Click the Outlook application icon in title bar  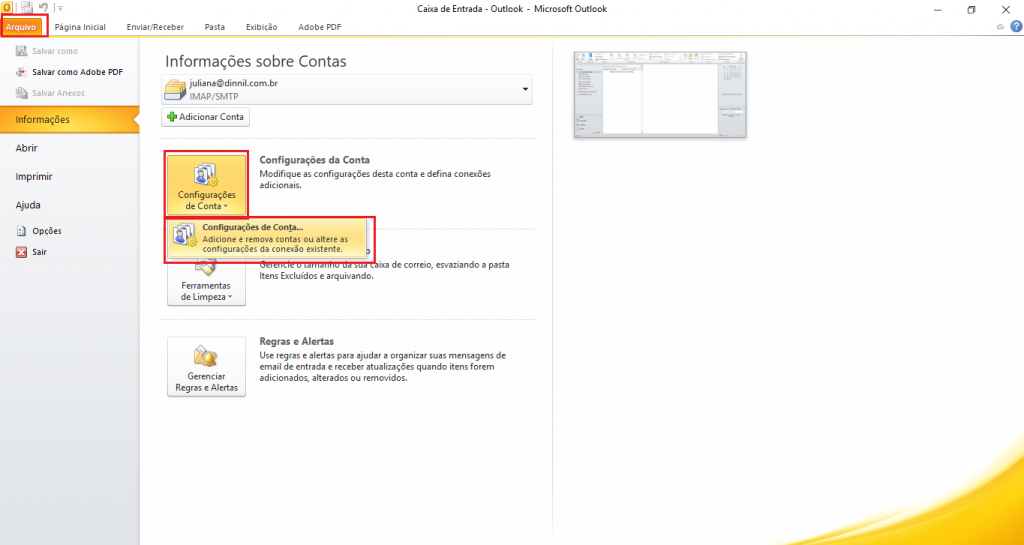point(7,8)
